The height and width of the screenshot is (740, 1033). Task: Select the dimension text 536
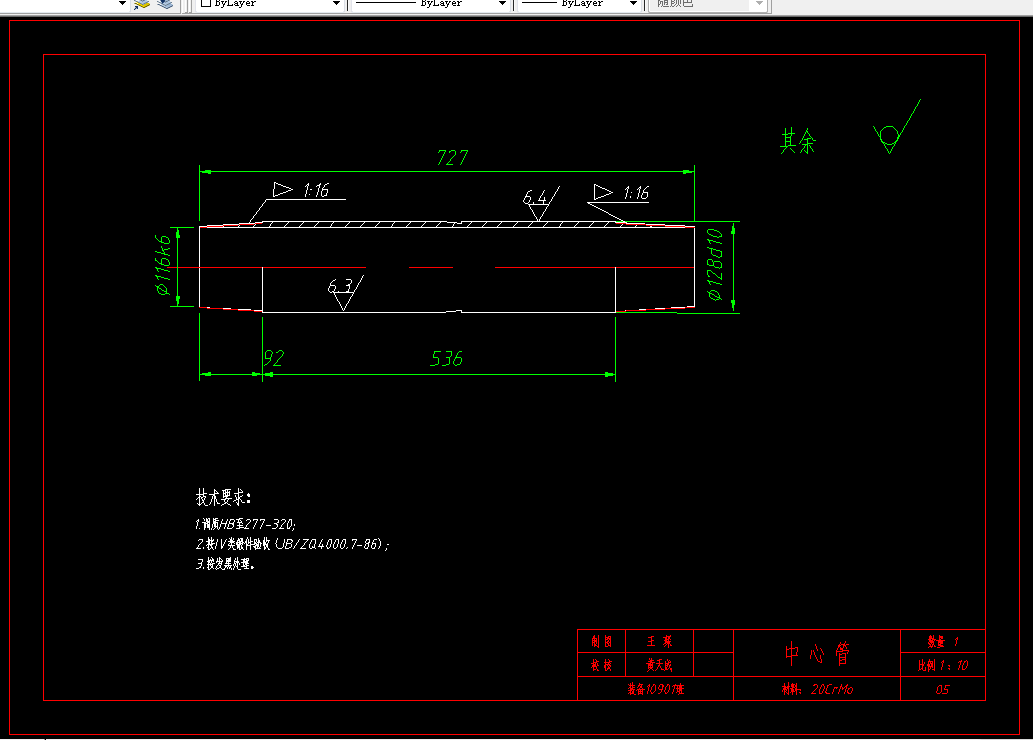[x=447, y=358]
